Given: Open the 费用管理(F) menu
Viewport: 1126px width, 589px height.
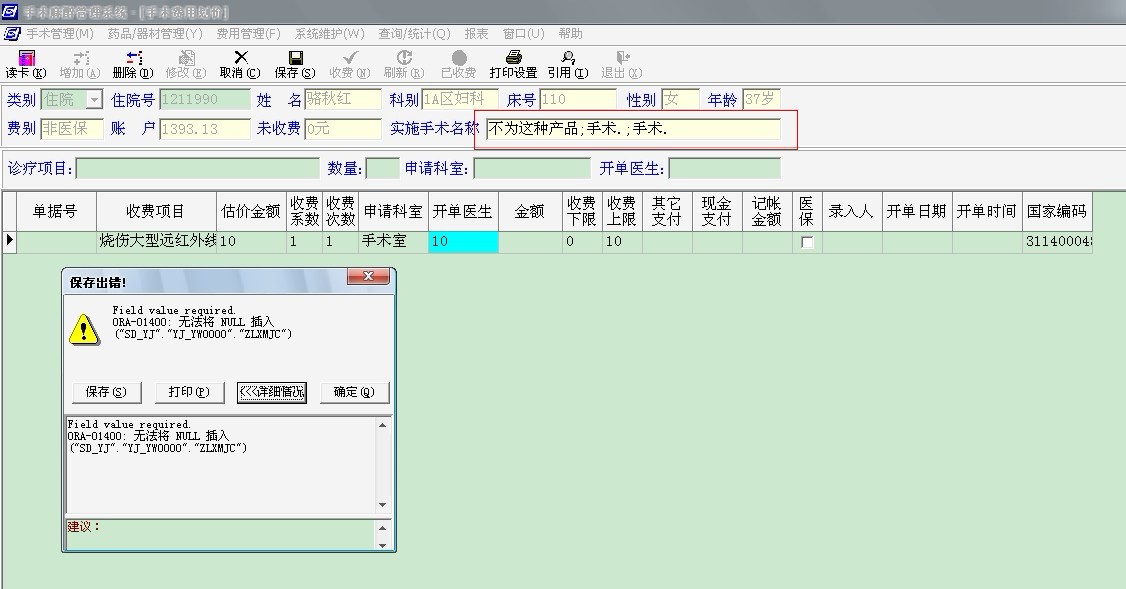Looking at the screenshot, I should click(x=248, y=34).
